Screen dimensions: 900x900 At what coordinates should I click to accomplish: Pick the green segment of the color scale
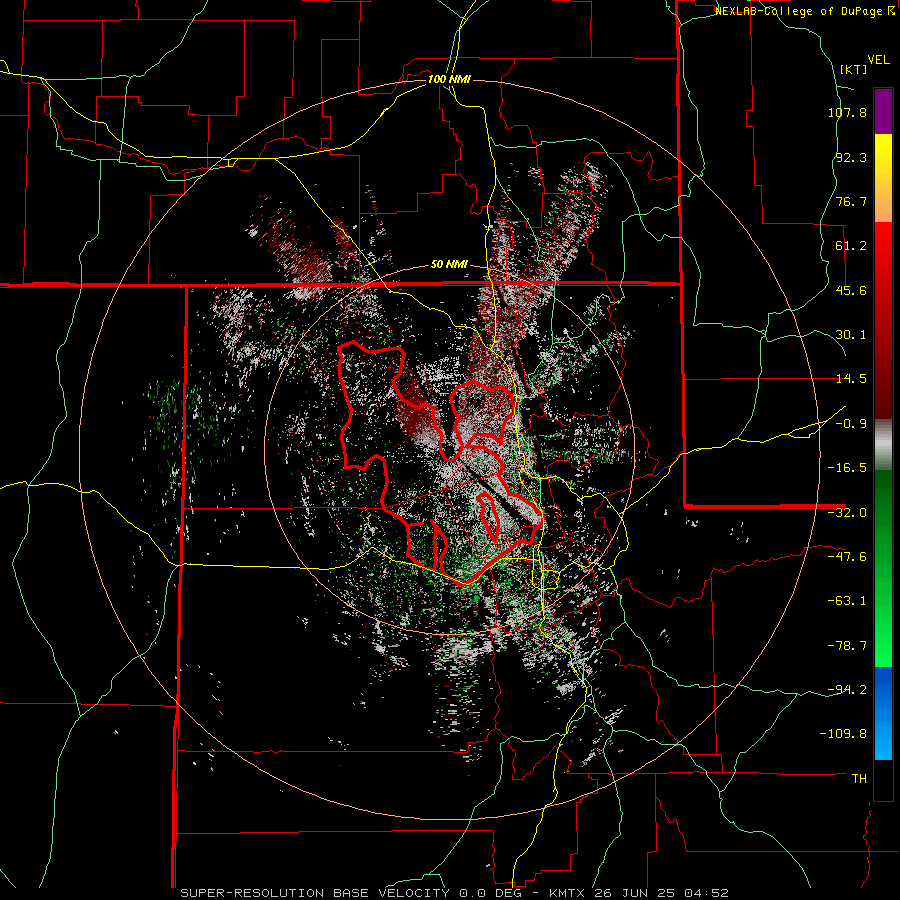point(883,568)
